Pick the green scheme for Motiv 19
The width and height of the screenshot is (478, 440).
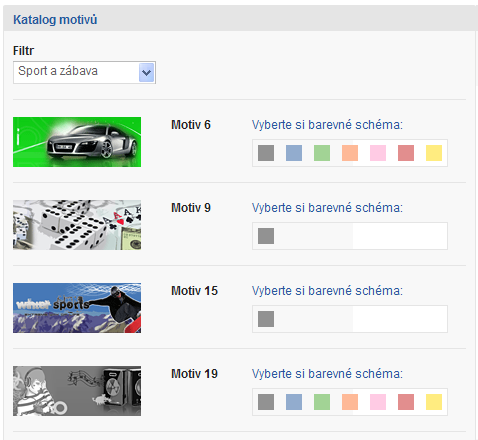click(x=322, y=402)
